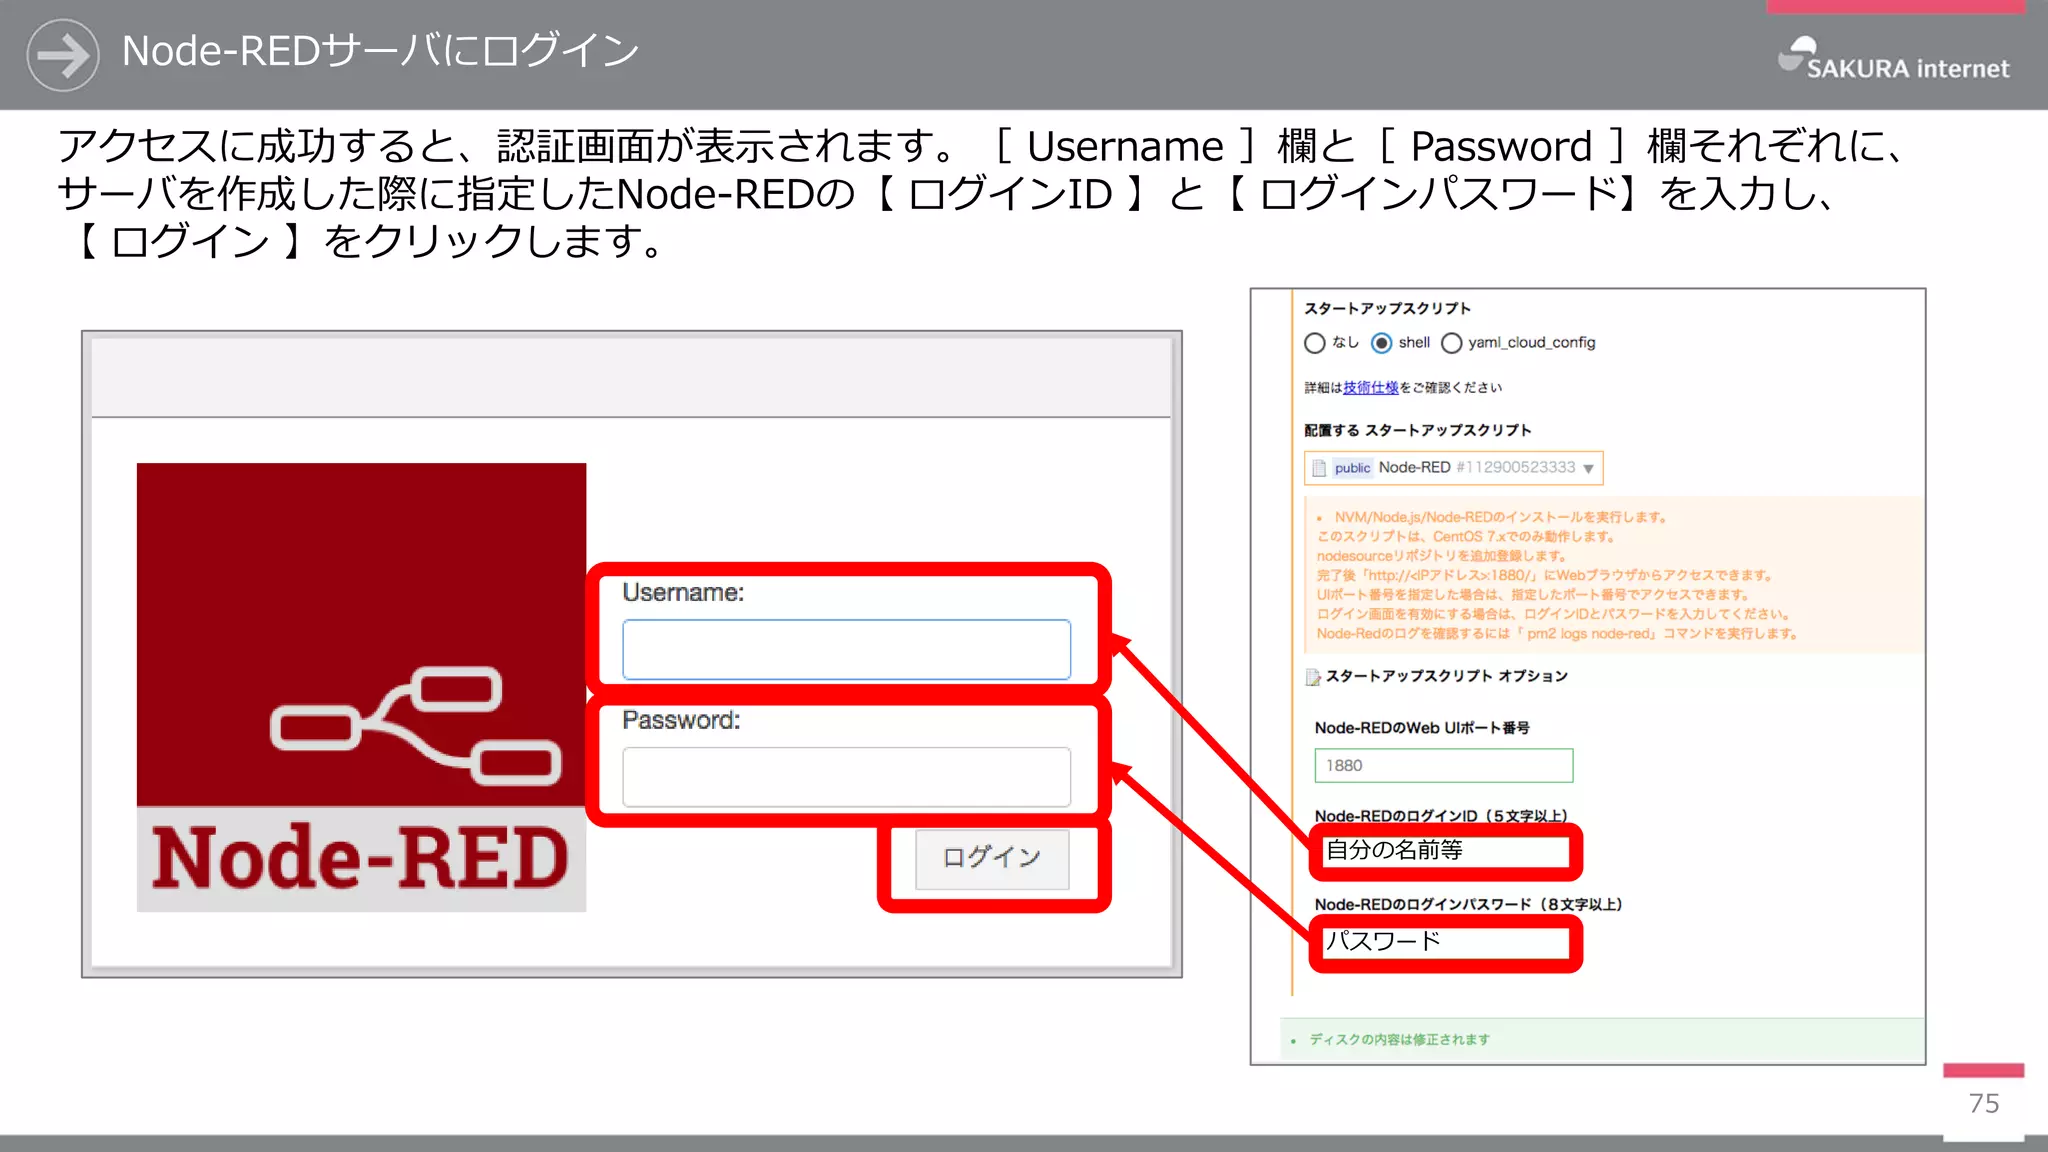The height and width of the screenshot is (1152, 2048).
Task: Select the なし radio button
Action: point(1315,343)
